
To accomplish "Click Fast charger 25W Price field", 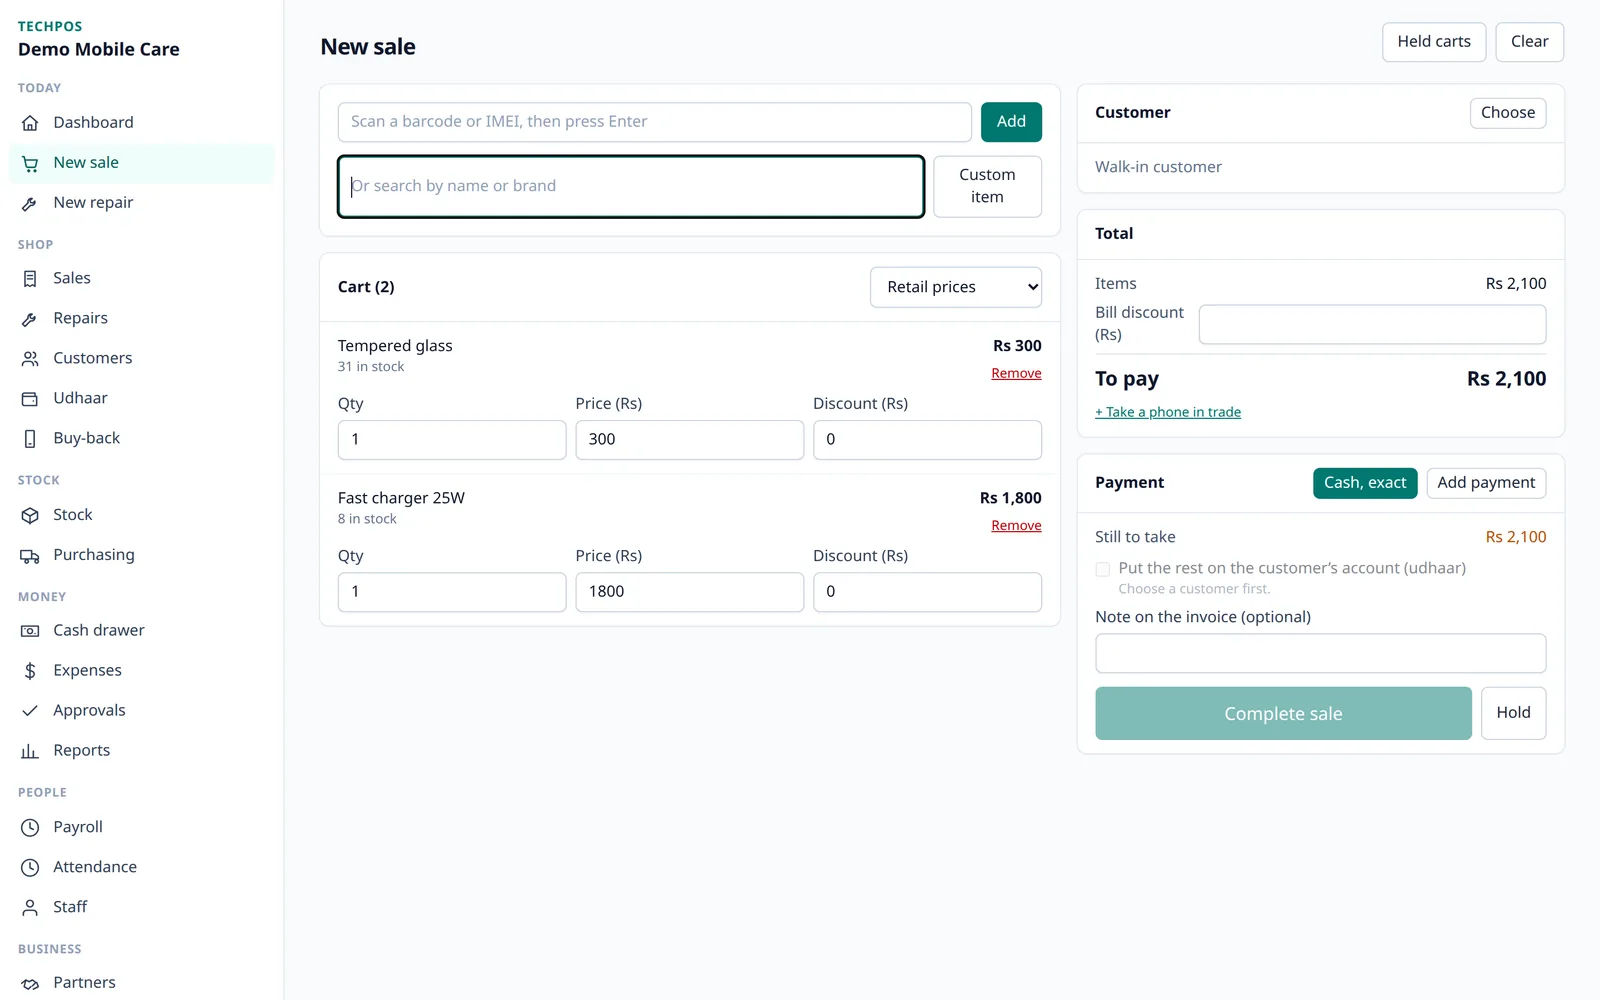I will [x=690, y=592].
